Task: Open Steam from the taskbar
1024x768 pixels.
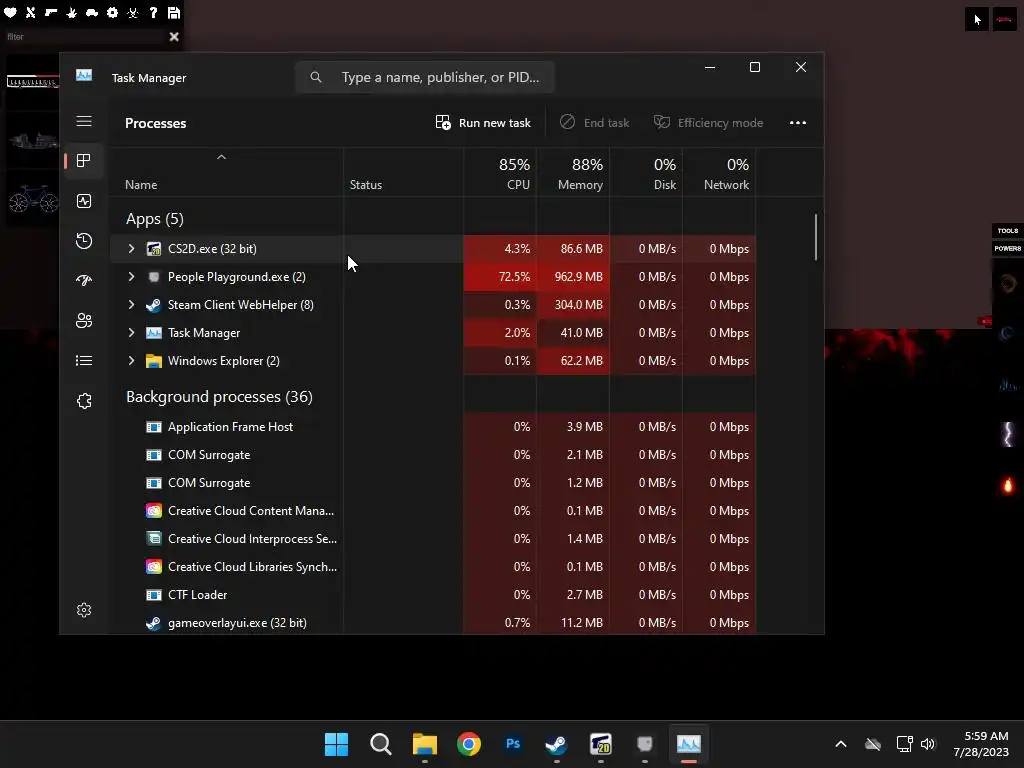Action: pyautogui.click(x=556, y=744)
